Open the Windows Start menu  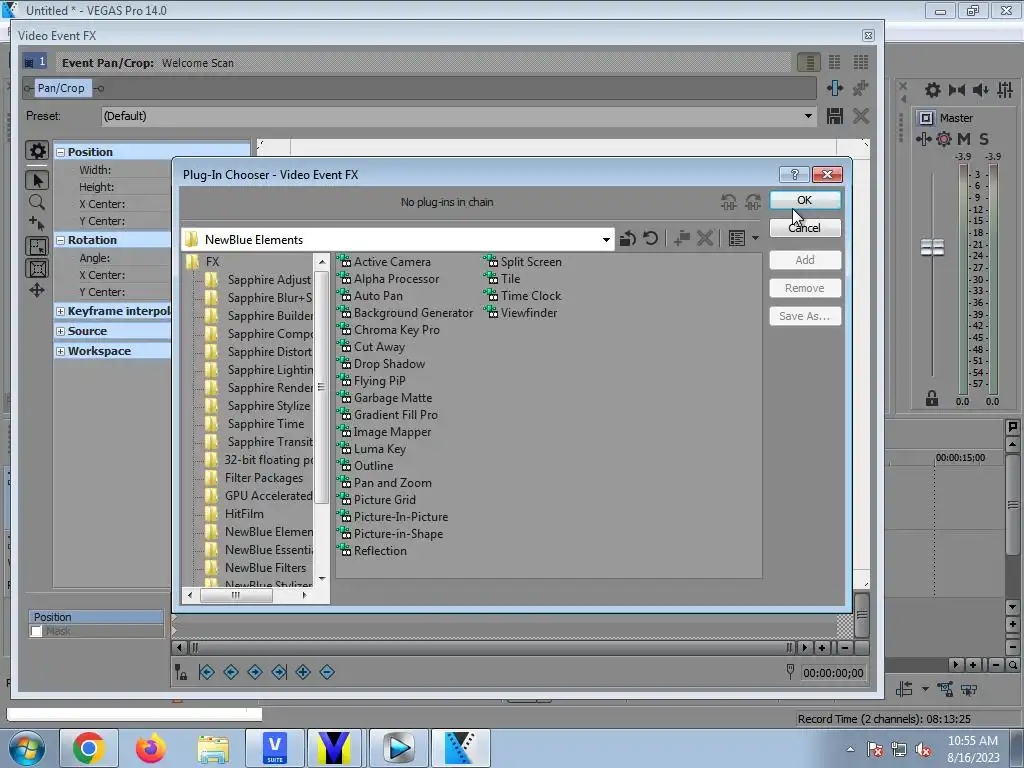[26, 748]
